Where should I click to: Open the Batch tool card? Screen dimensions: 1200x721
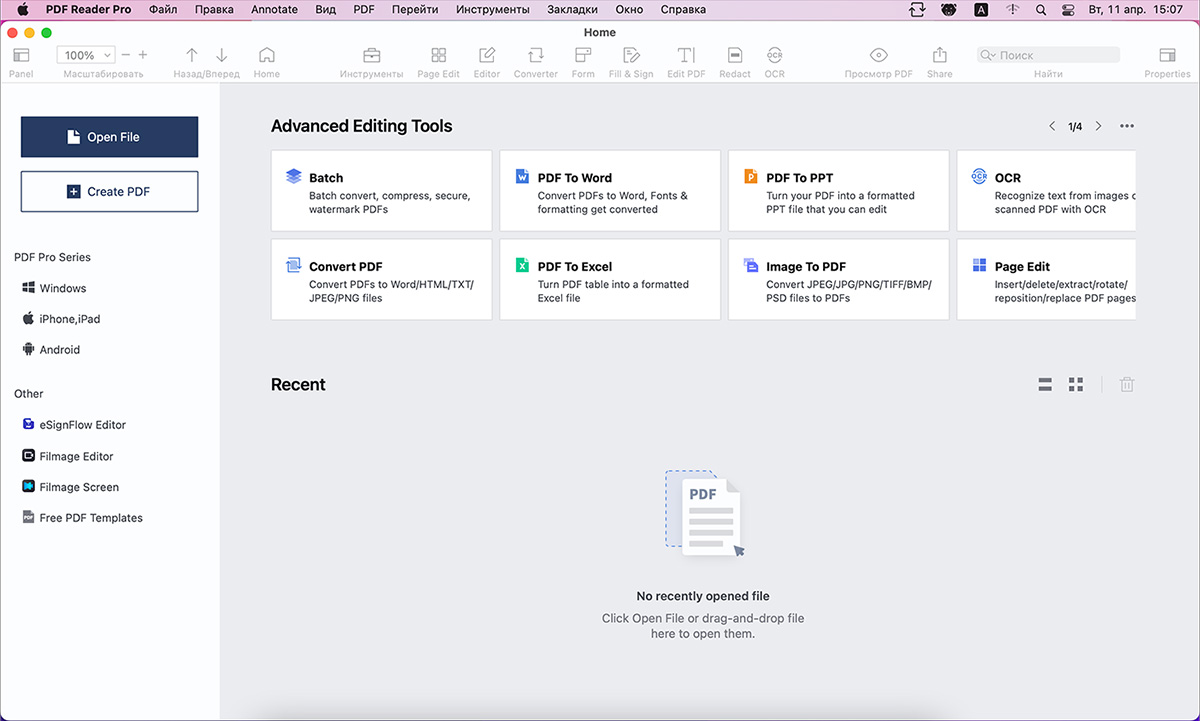381,191
